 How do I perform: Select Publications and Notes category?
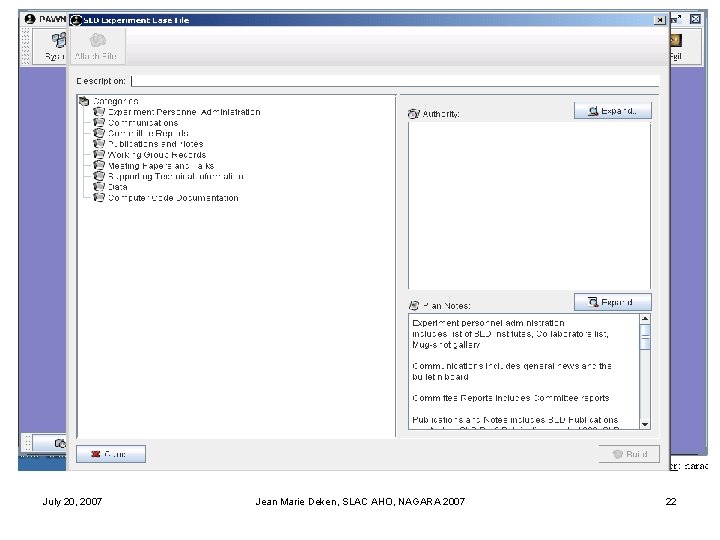(x=155, y=144)
